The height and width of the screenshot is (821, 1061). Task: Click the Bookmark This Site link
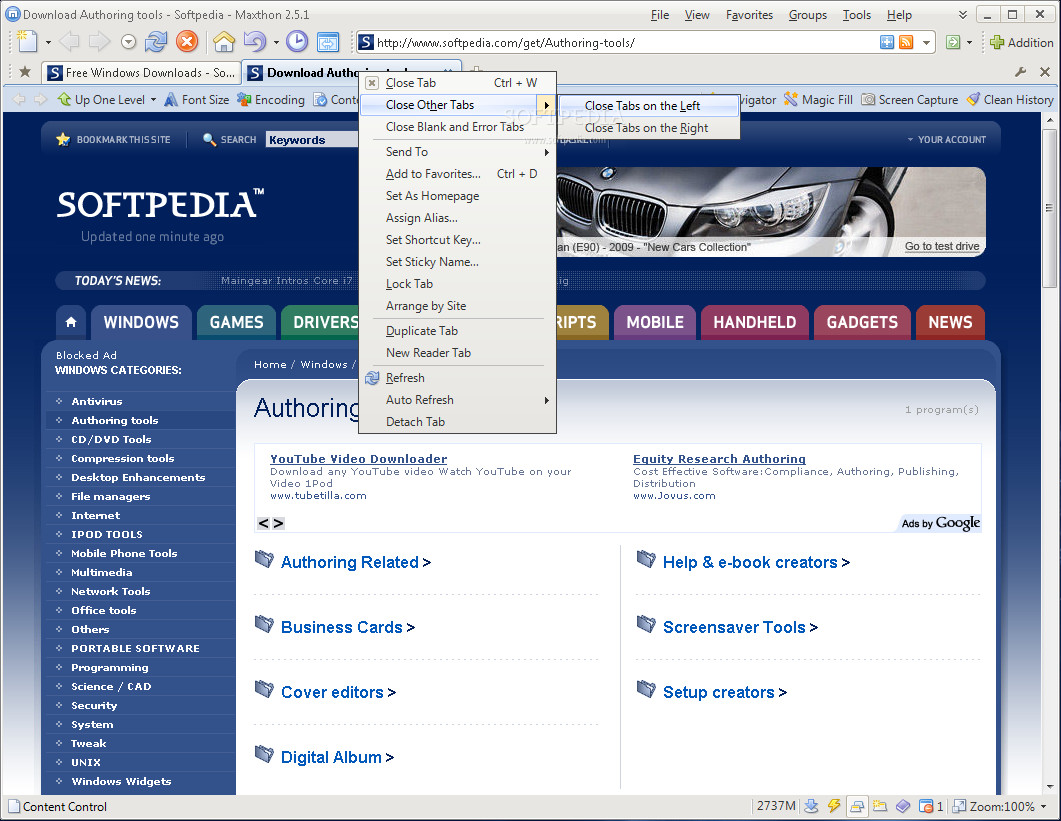pos(114,139)
